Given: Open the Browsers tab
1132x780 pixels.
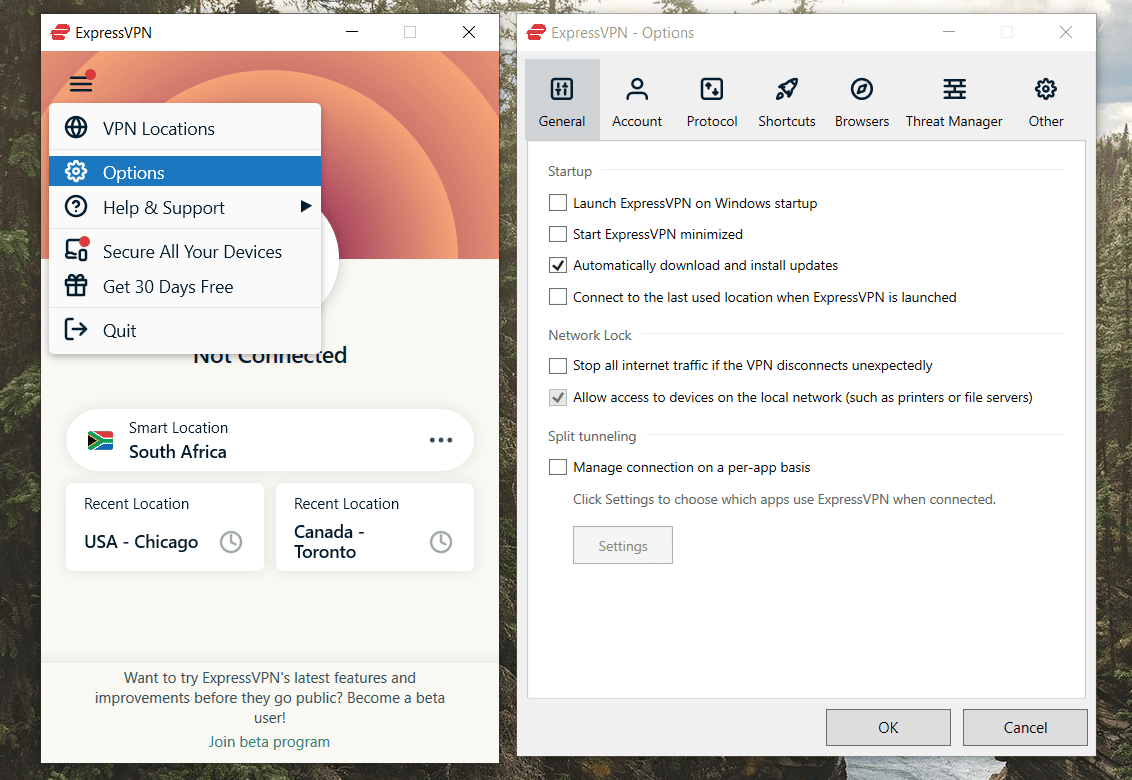Looking at the screenshot, I should click(x=862, y=100).
